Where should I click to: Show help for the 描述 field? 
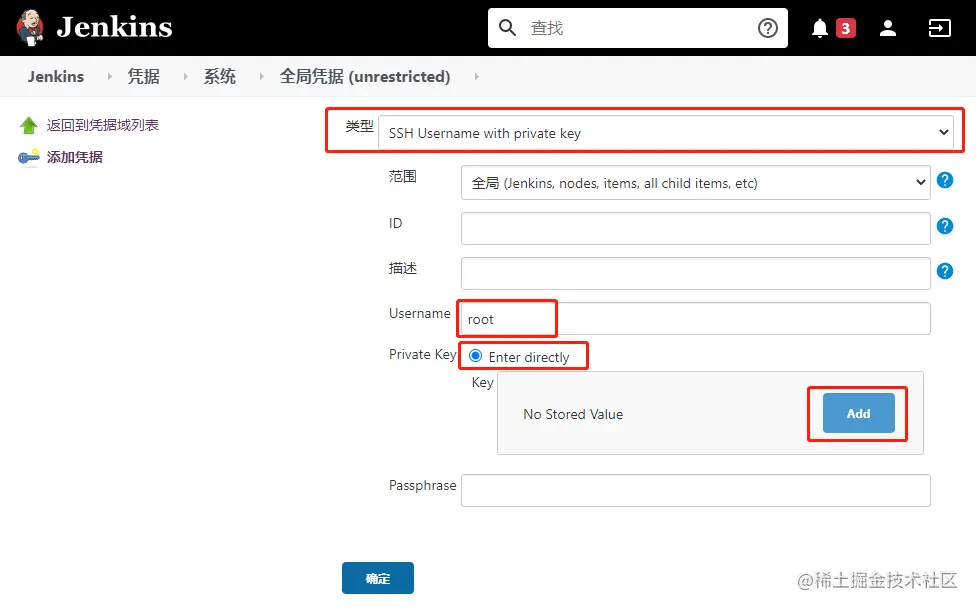pyautogui.click(x=944, y=271)
